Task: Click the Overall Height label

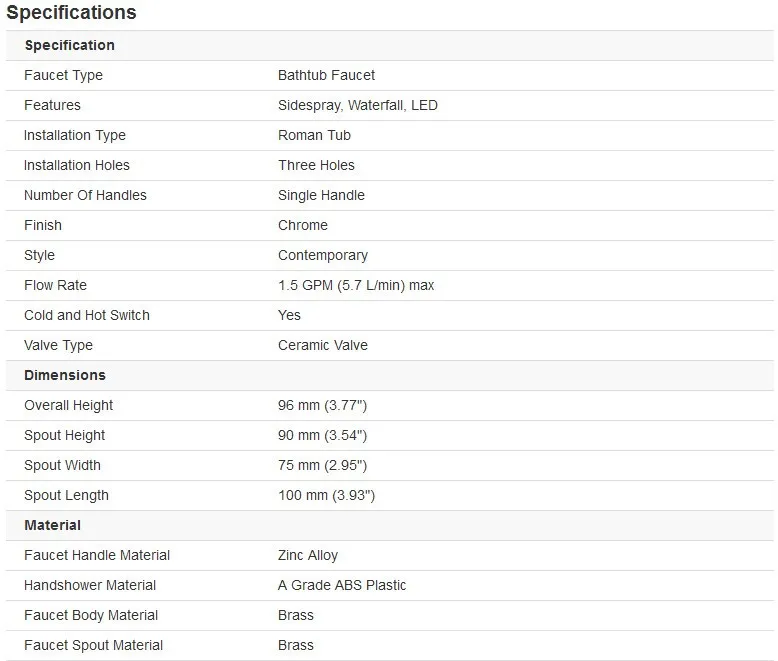Action: click(x=68, y=405)
